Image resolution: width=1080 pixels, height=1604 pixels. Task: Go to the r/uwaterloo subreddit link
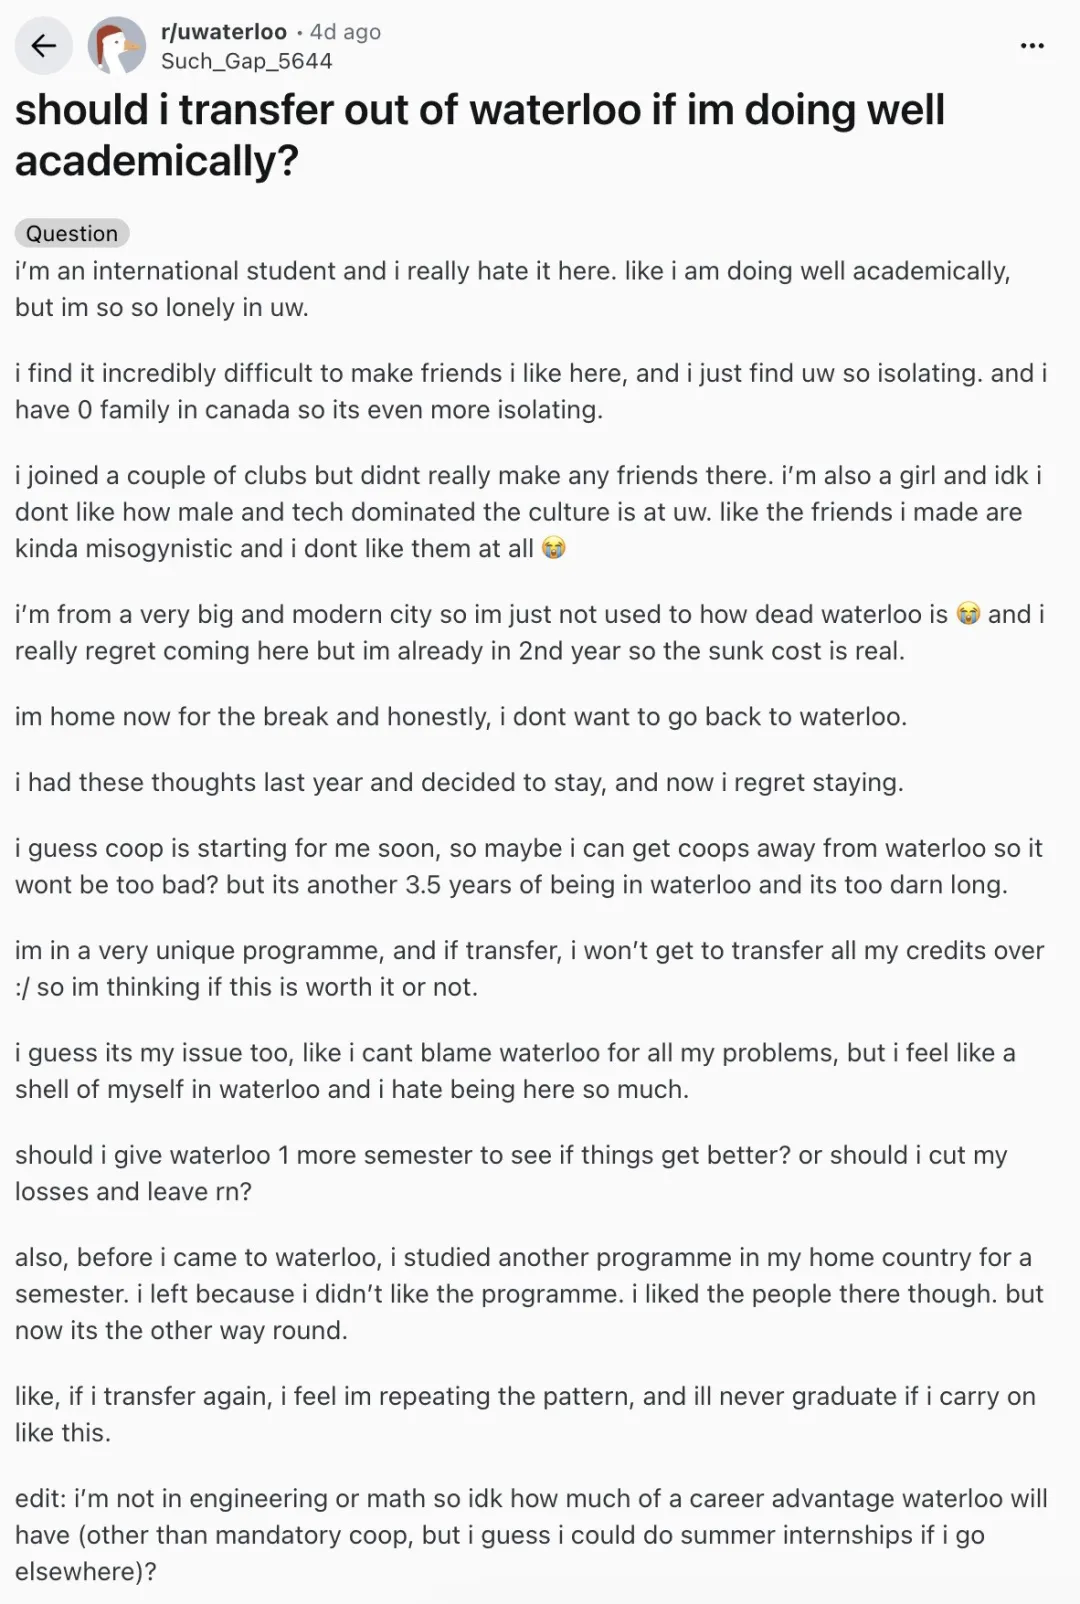click(x=224, y=32)
